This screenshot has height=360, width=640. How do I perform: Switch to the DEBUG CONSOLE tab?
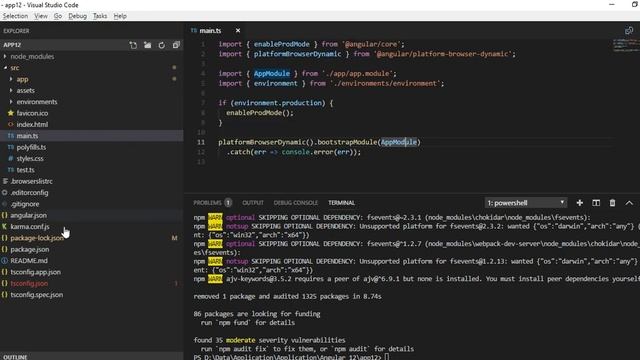tap(296, 203)
